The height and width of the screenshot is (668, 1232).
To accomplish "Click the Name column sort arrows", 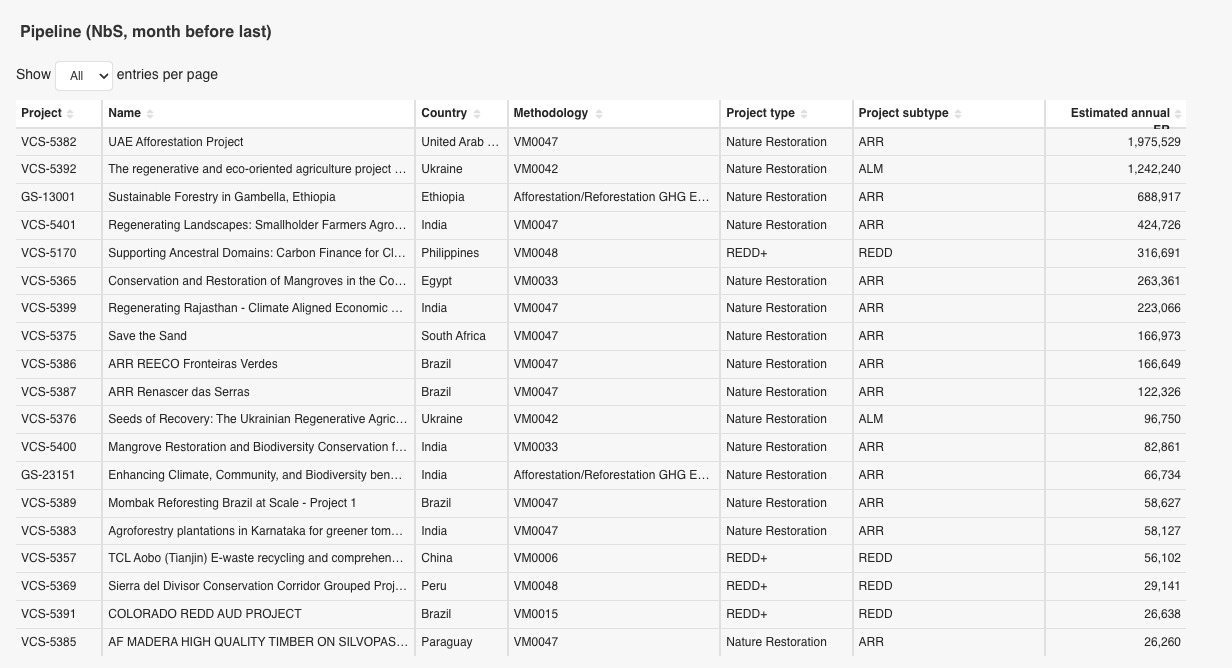I will pos(150,114).
